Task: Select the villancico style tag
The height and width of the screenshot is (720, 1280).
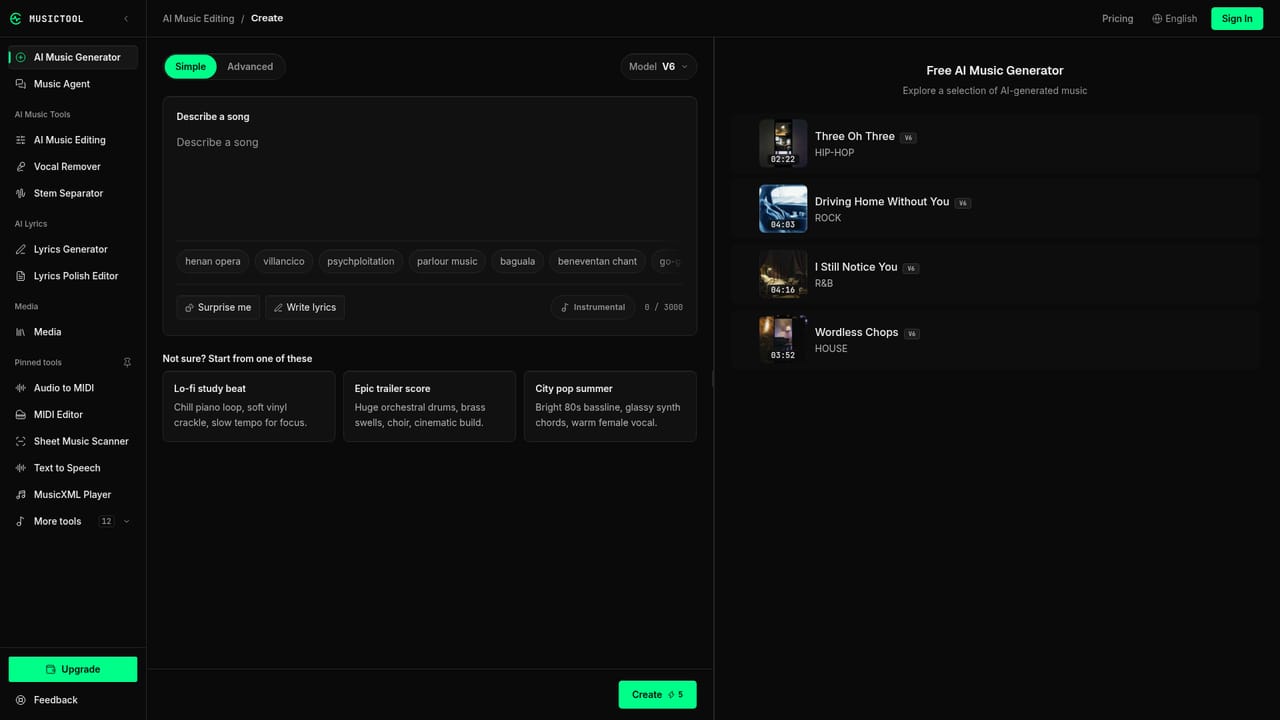Action: tap(284, 261)
